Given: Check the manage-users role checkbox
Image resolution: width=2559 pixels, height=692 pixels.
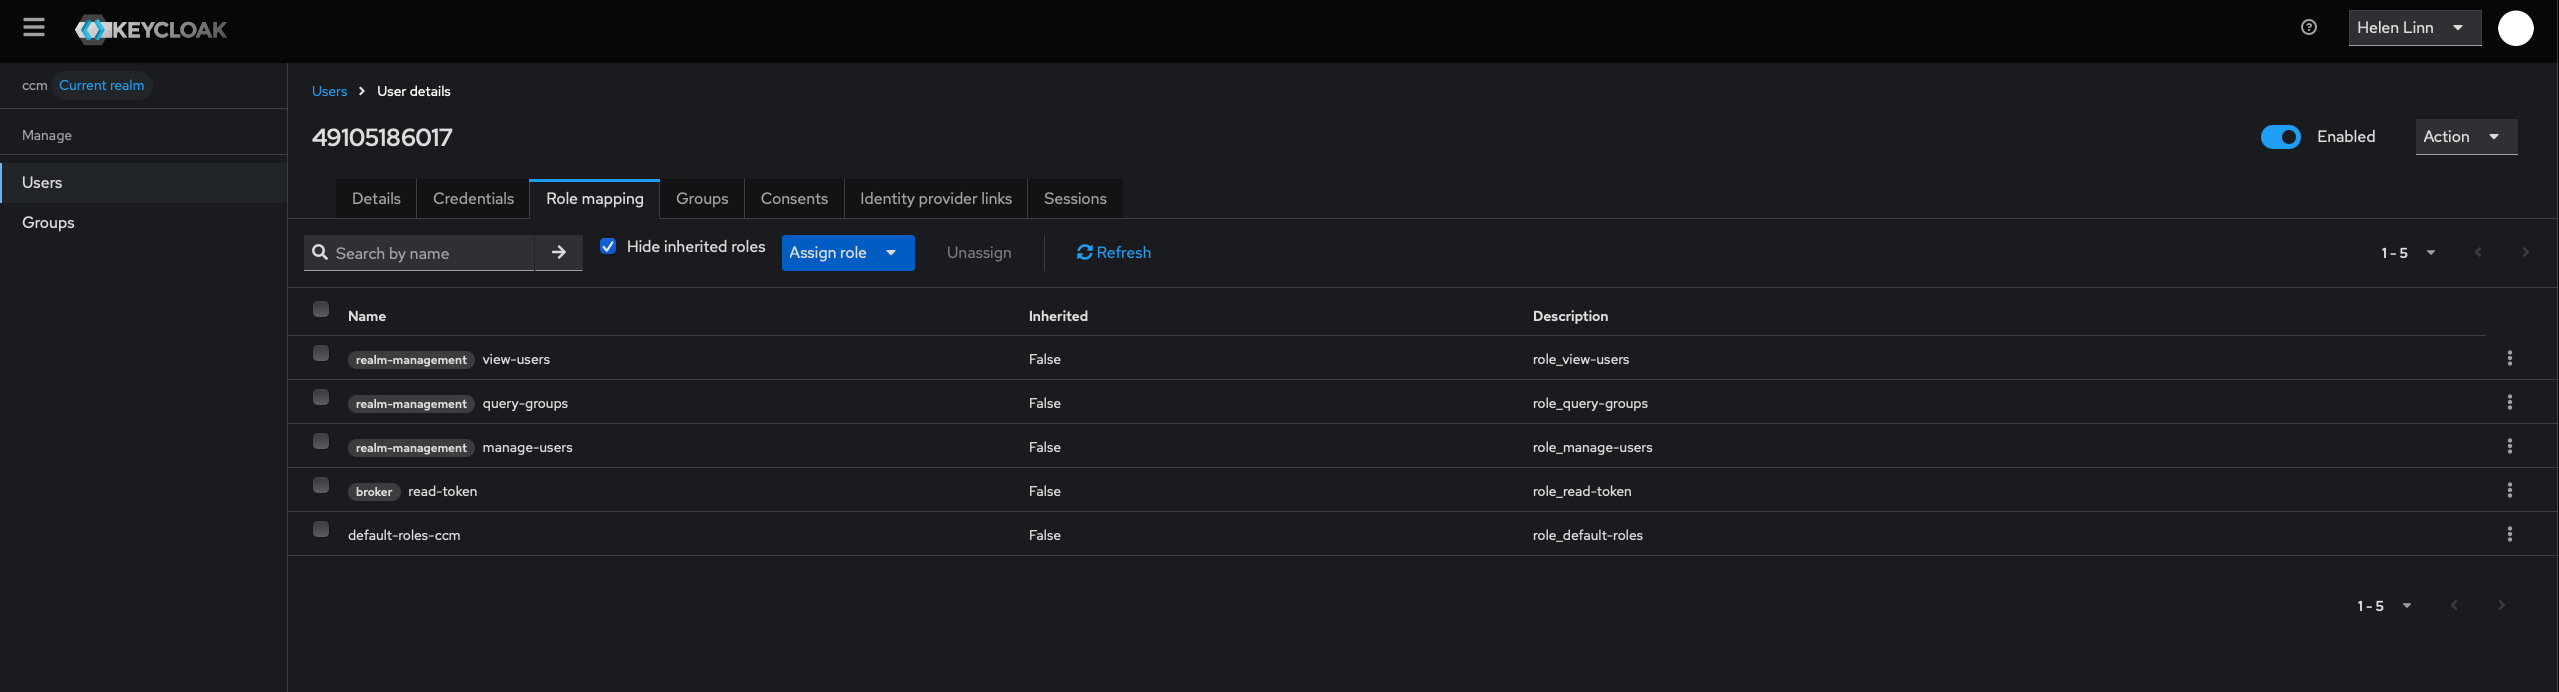Looking at the screenshot, I should [321, 441].
